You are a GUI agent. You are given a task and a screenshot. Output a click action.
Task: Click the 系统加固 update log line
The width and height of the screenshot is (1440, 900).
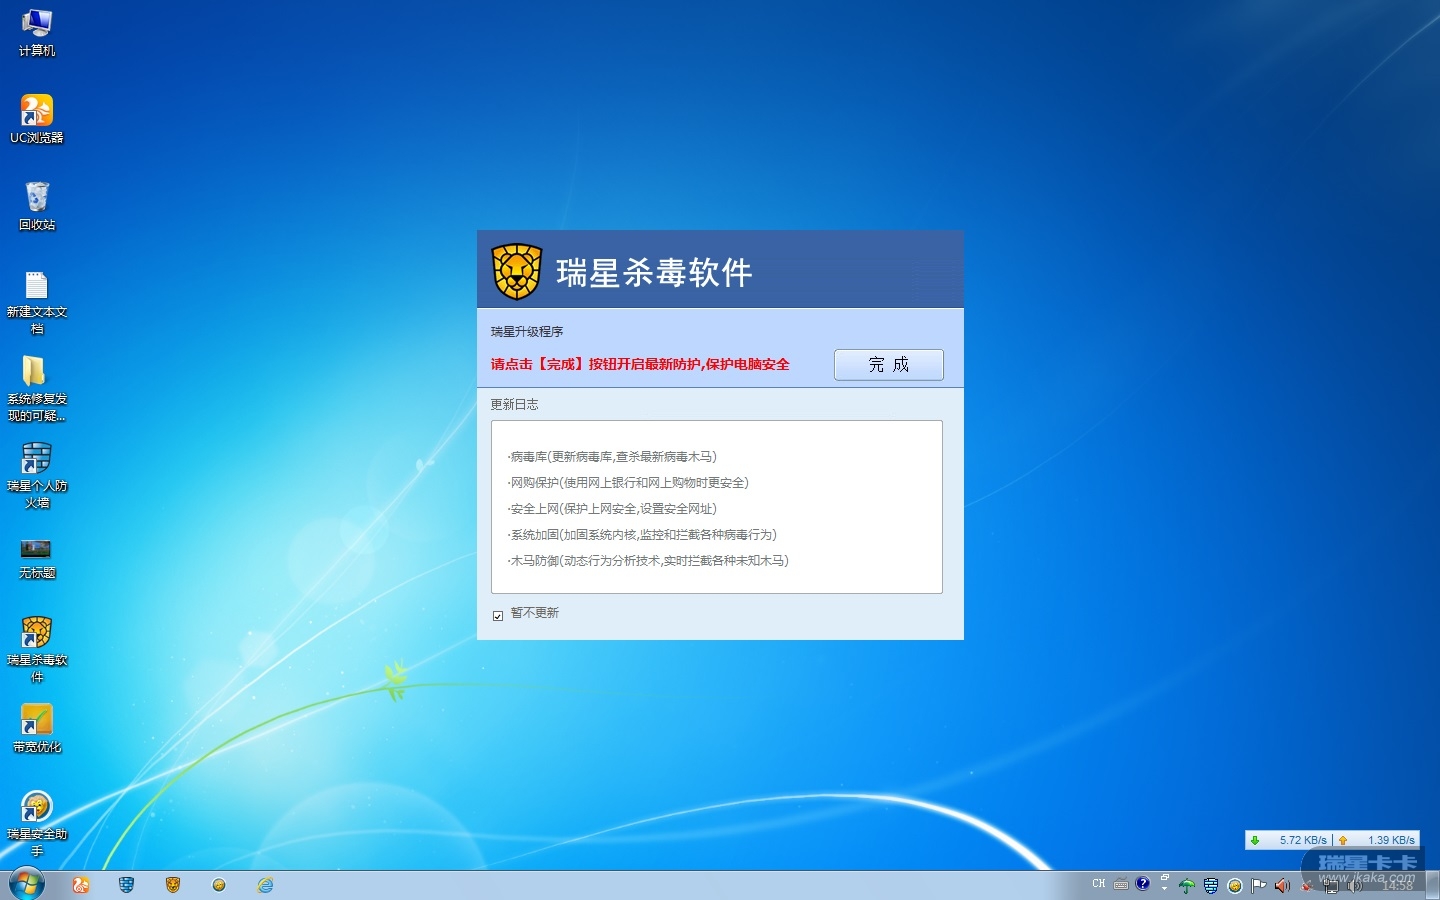(642, 535)
